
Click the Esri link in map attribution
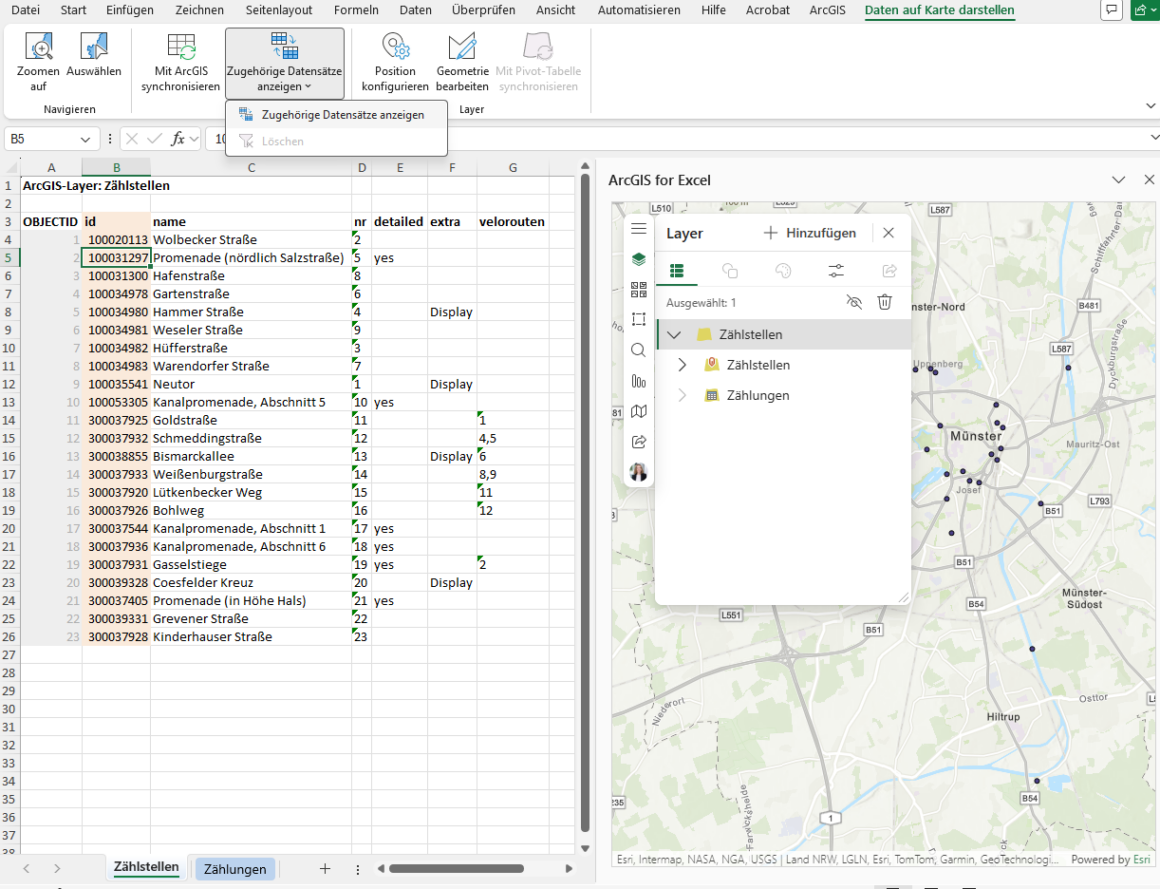(1142, 859)
